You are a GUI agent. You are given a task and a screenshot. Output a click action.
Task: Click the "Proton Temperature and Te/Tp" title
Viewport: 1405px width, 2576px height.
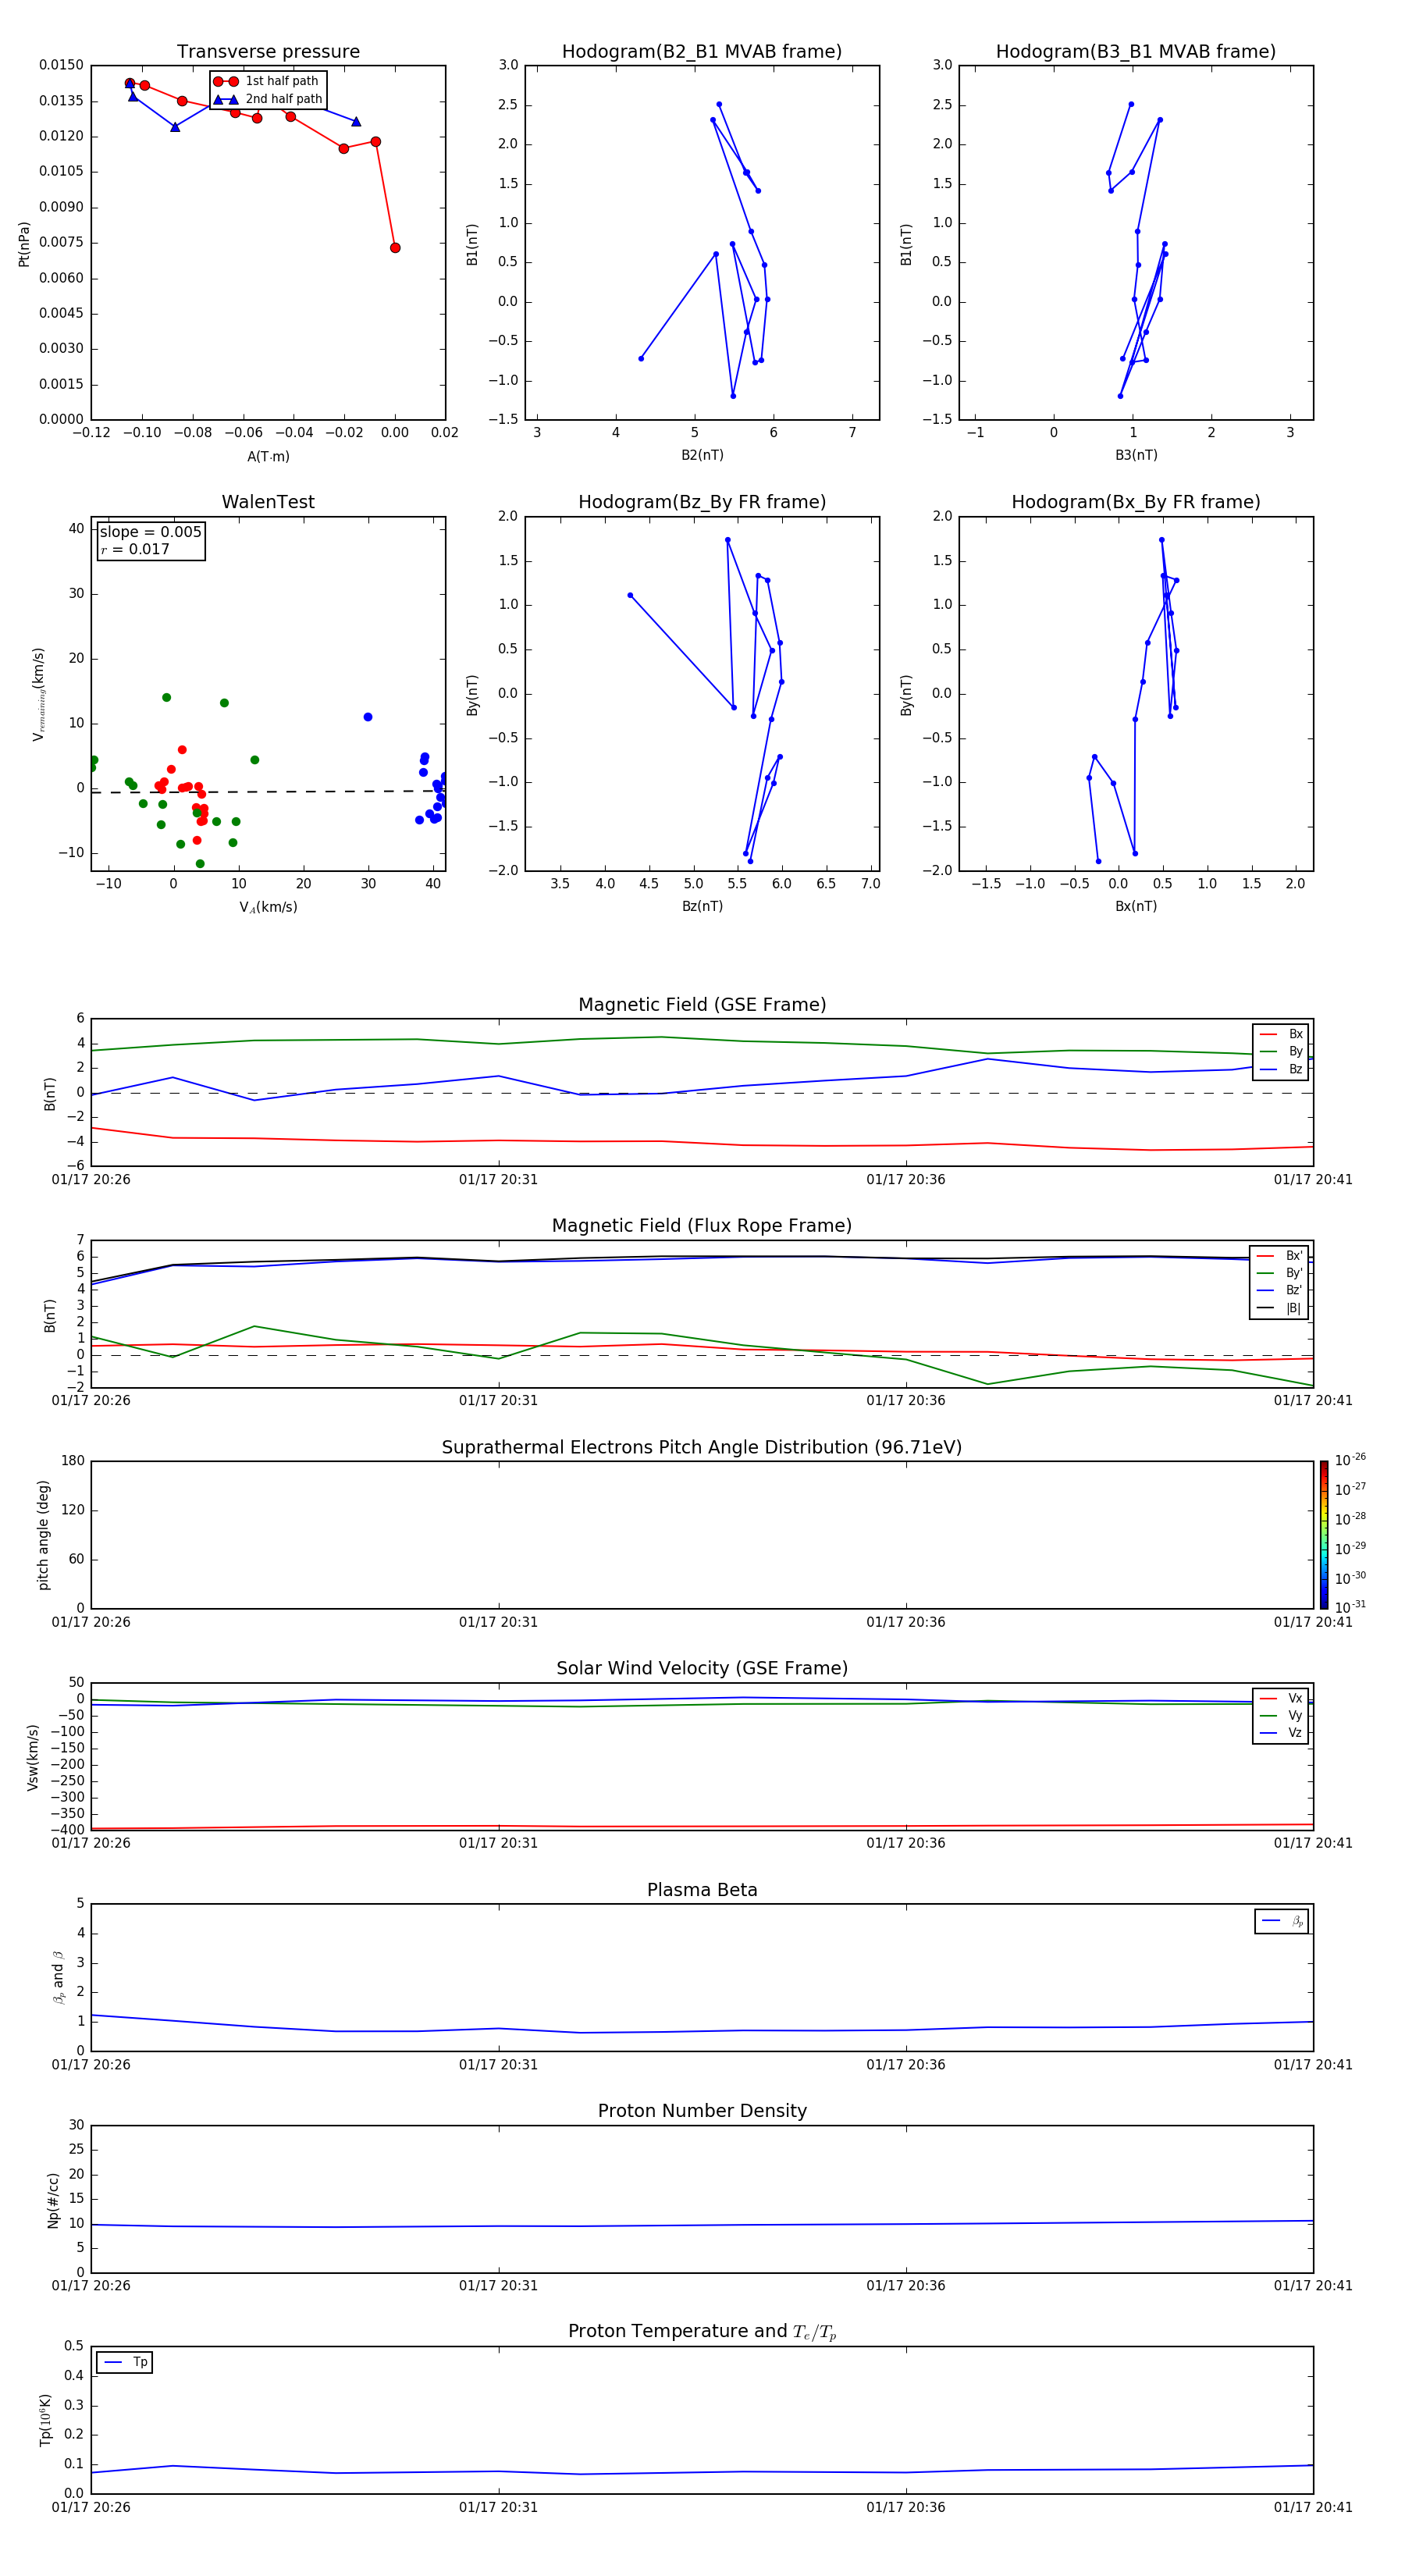(x=702, y=2332)
